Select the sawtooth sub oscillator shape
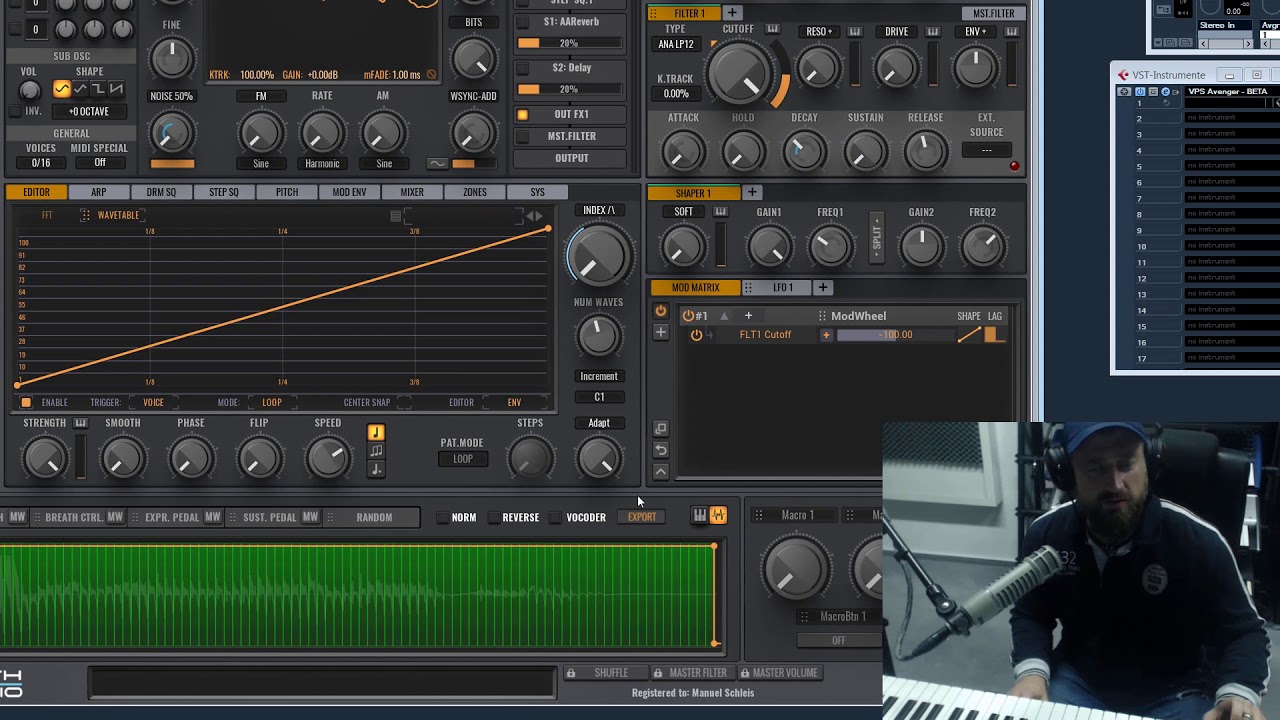This screenshot has height=720, width=1280. click(x=116, y=90)
